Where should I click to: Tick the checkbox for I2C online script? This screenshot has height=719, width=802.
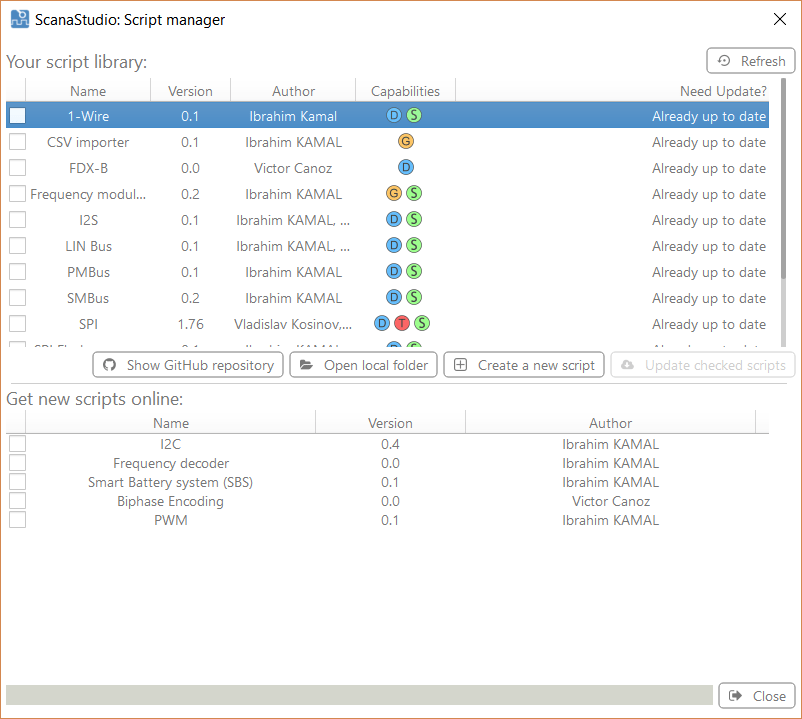pos(18,444)
